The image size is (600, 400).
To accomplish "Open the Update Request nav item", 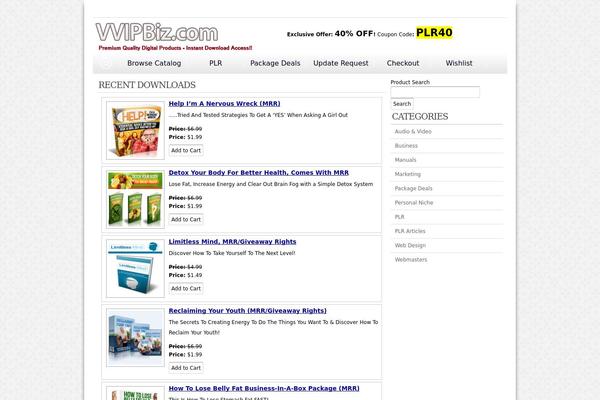I will [x=341, y=63].
